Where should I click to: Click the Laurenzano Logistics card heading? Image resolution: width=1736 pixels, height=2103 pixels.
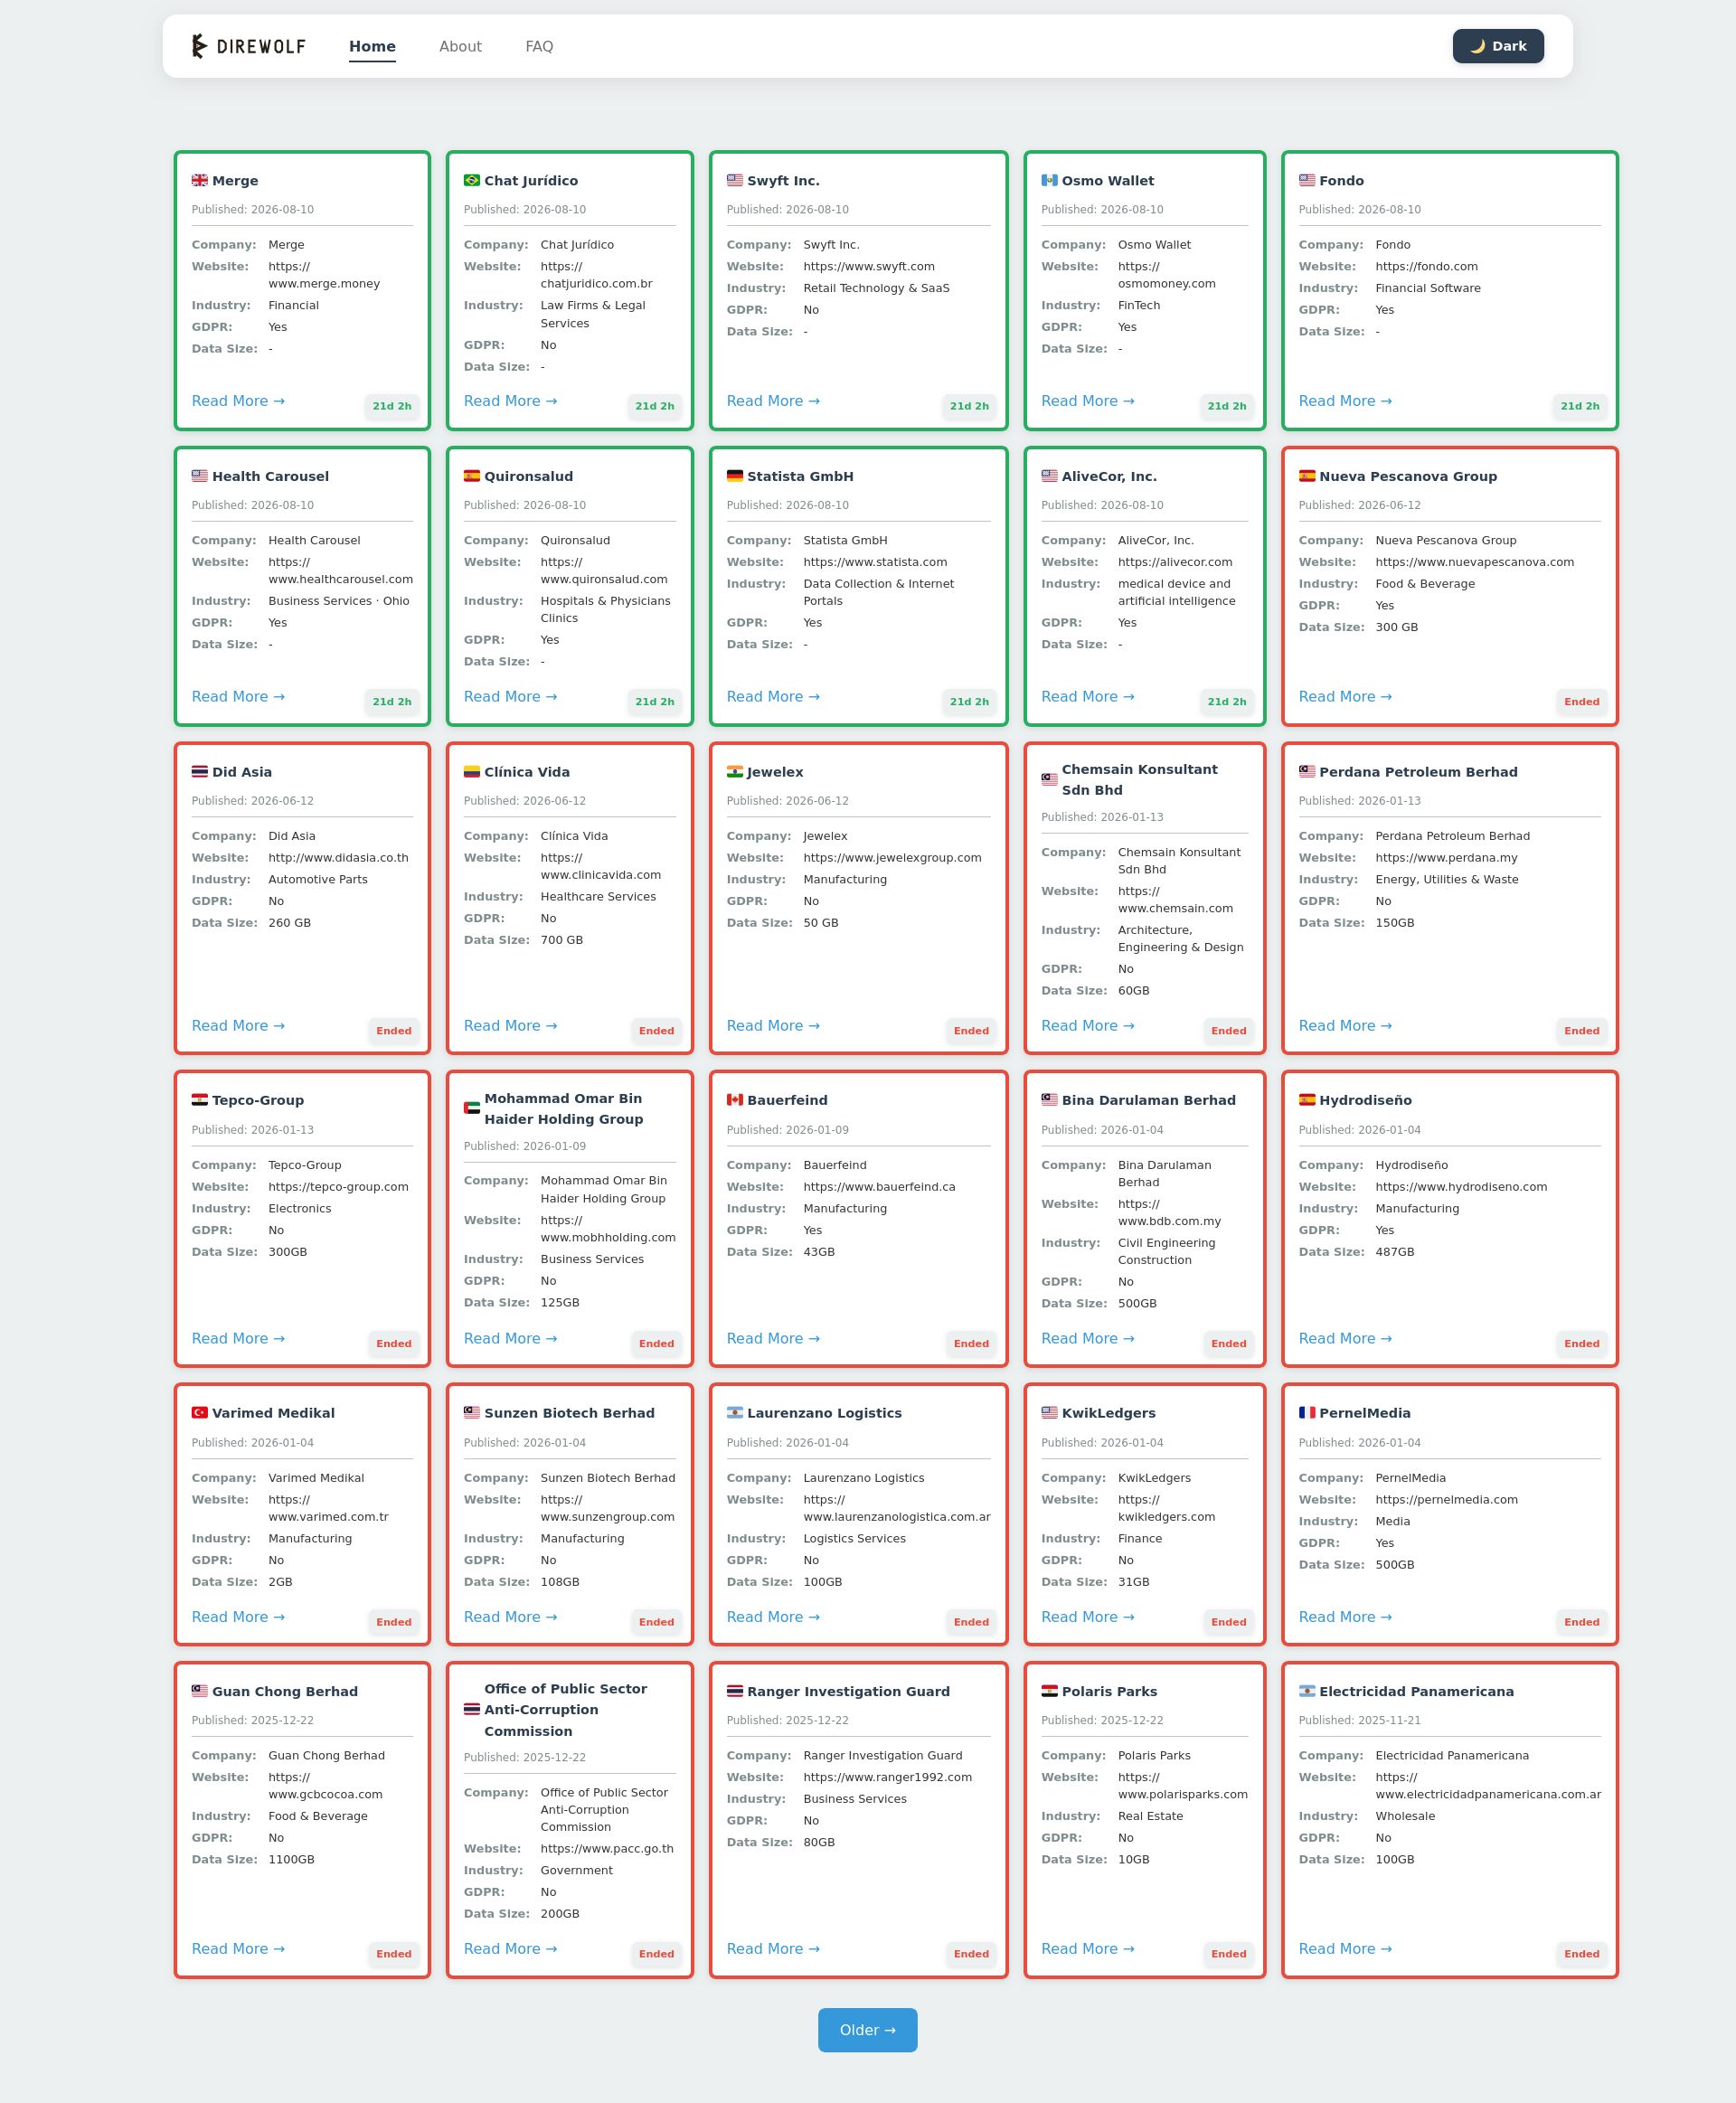[x=824, y=1413]
